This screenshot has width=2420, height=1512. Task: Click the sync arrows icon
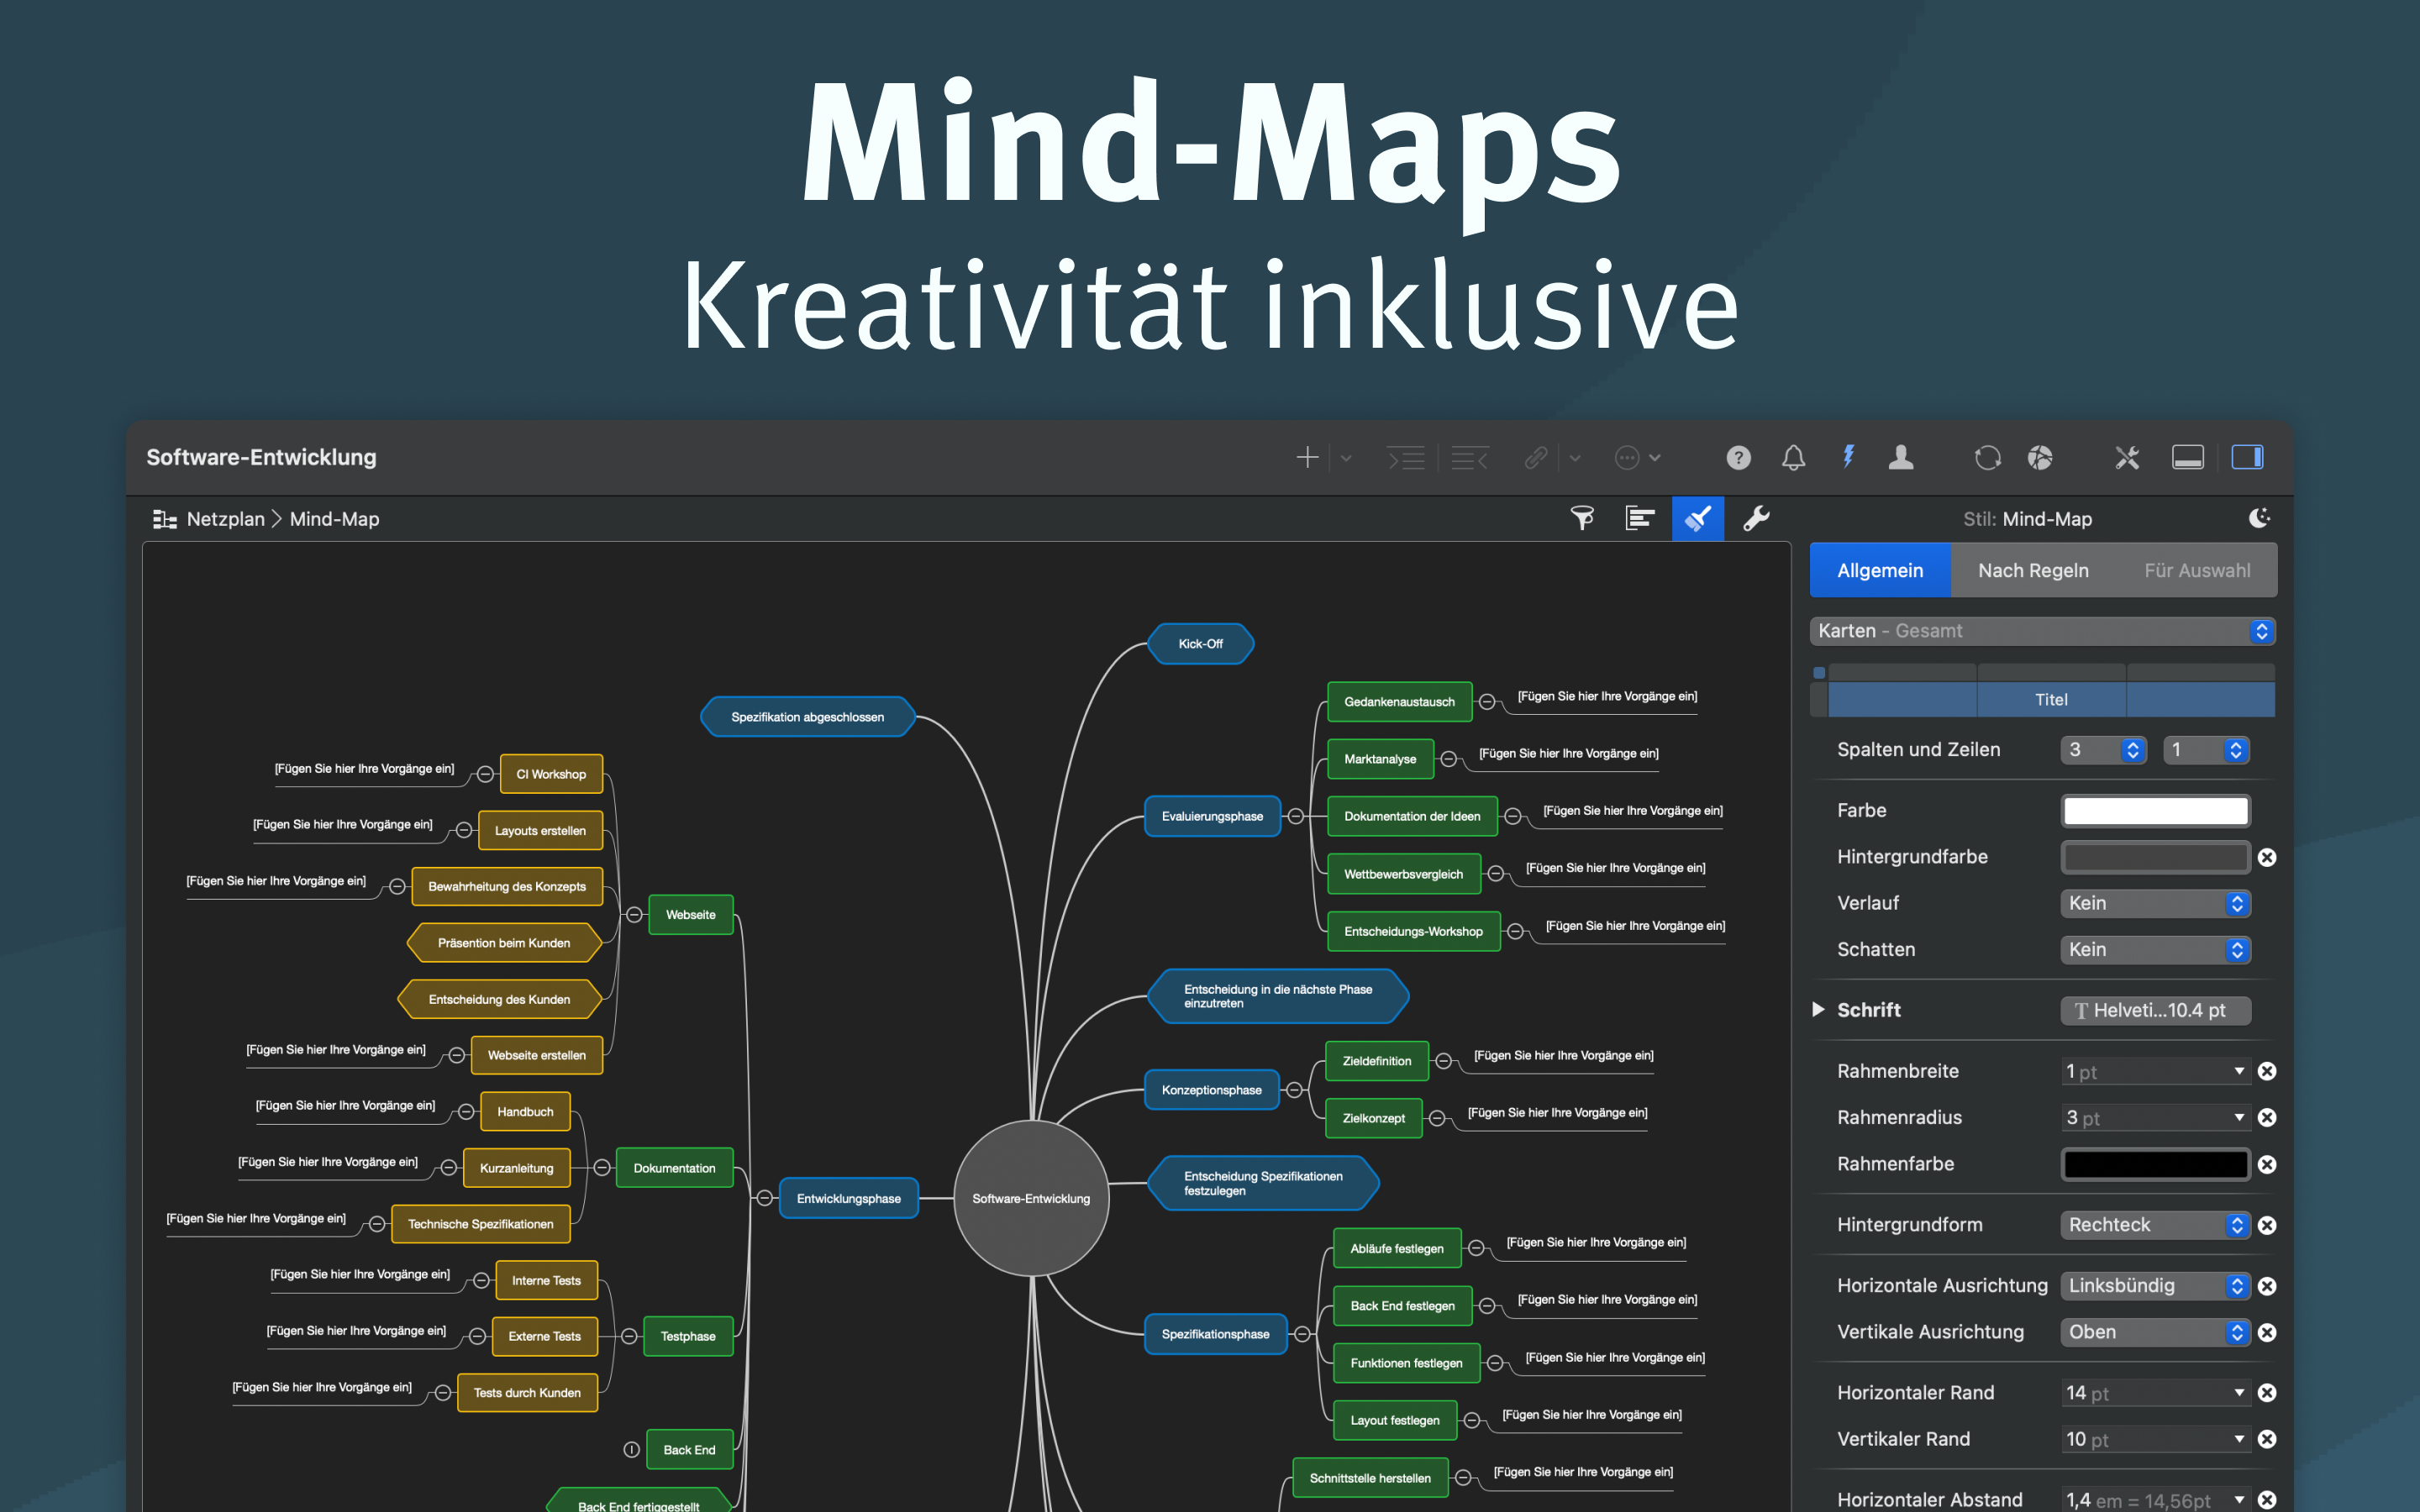pos(1987,458)
